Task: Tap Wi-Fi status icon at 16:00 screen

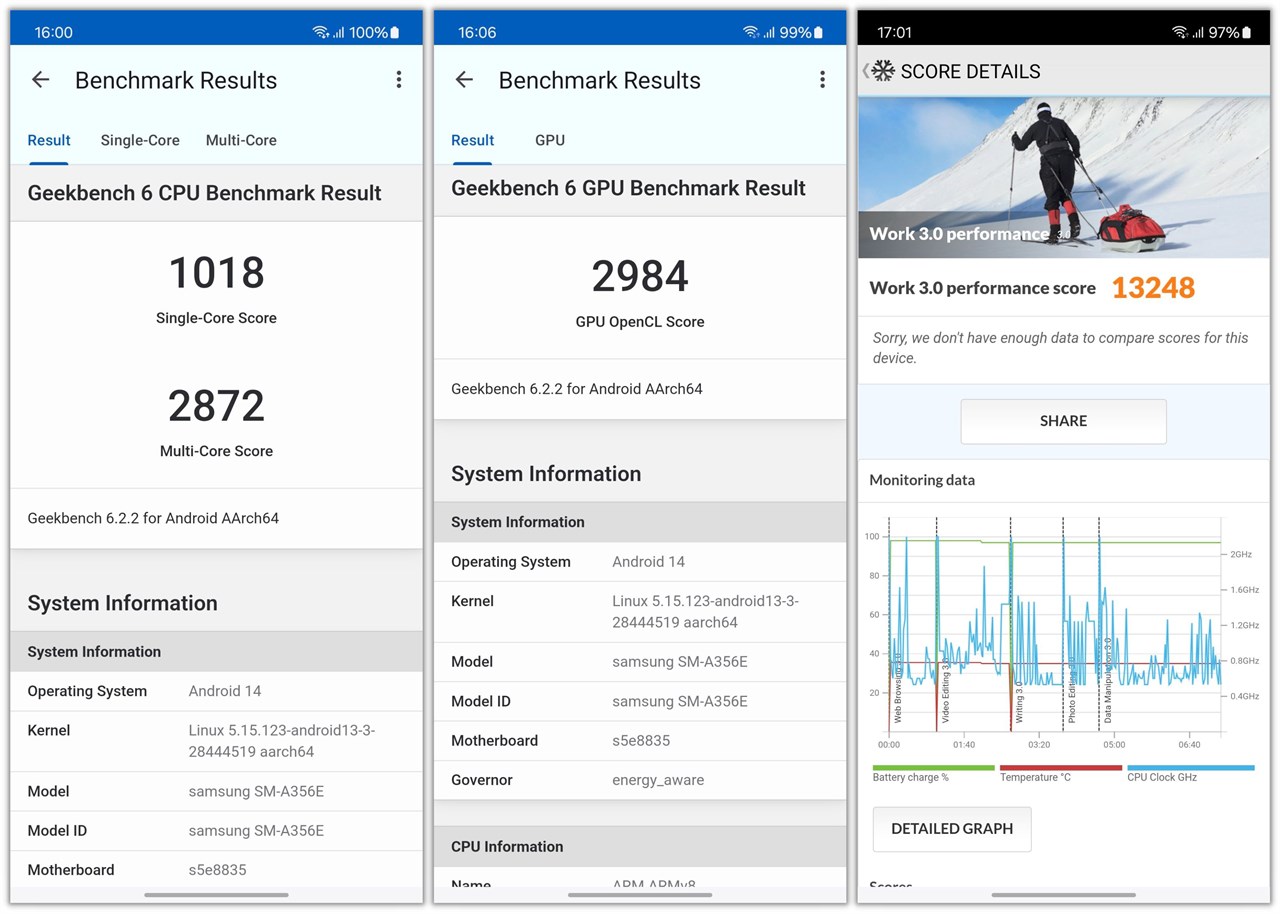Action: pos(320,33)
